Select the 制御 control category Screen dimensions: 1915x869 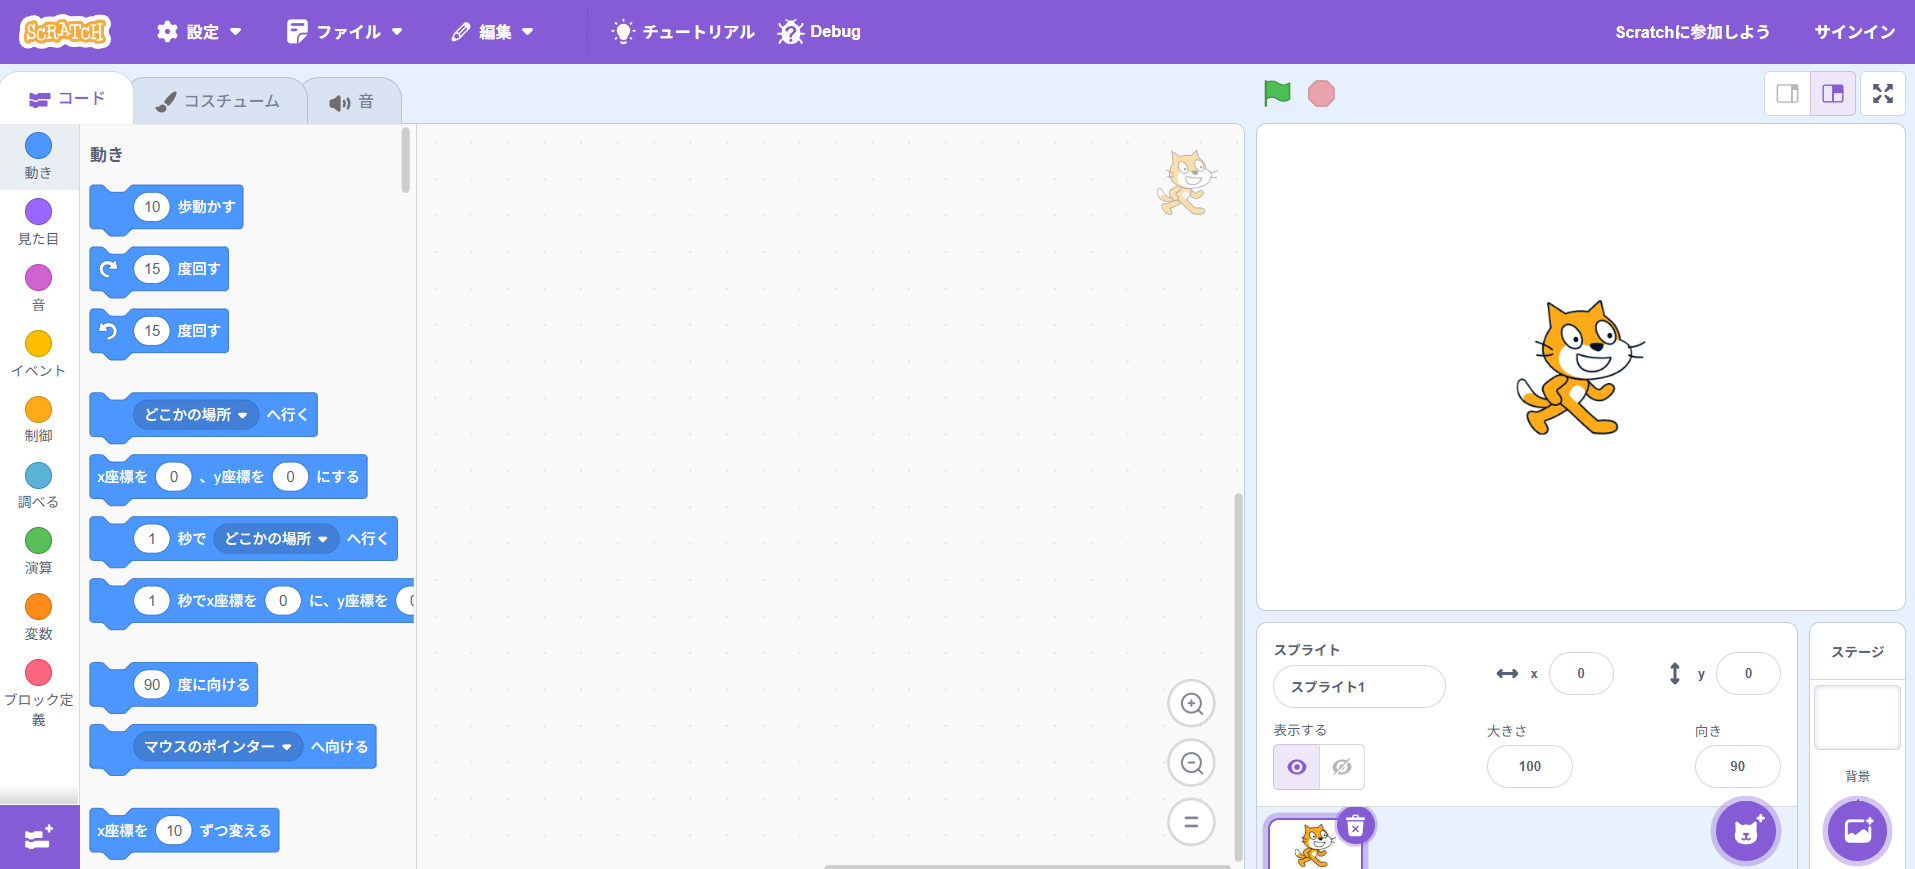click(38, 420)
